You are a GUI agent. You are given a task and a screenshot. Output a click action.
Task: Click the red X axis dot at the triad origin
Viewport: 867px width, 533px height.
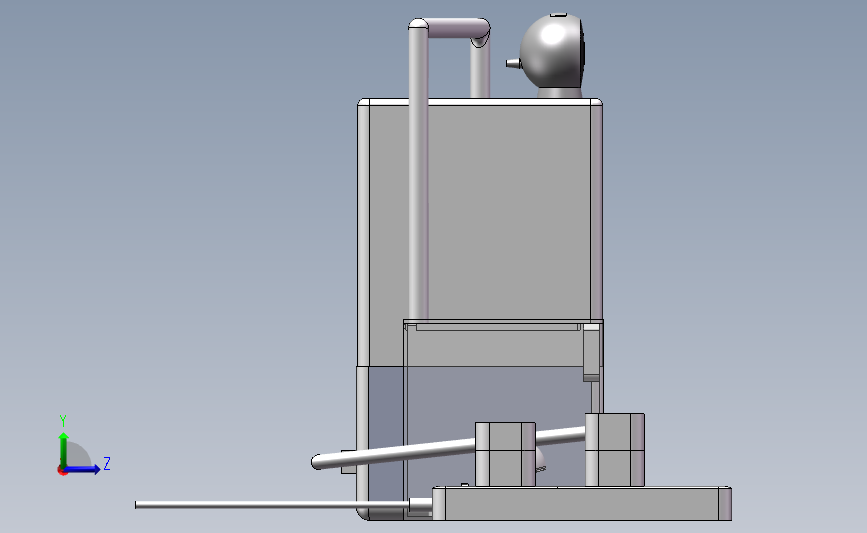[x=62, y=471]
